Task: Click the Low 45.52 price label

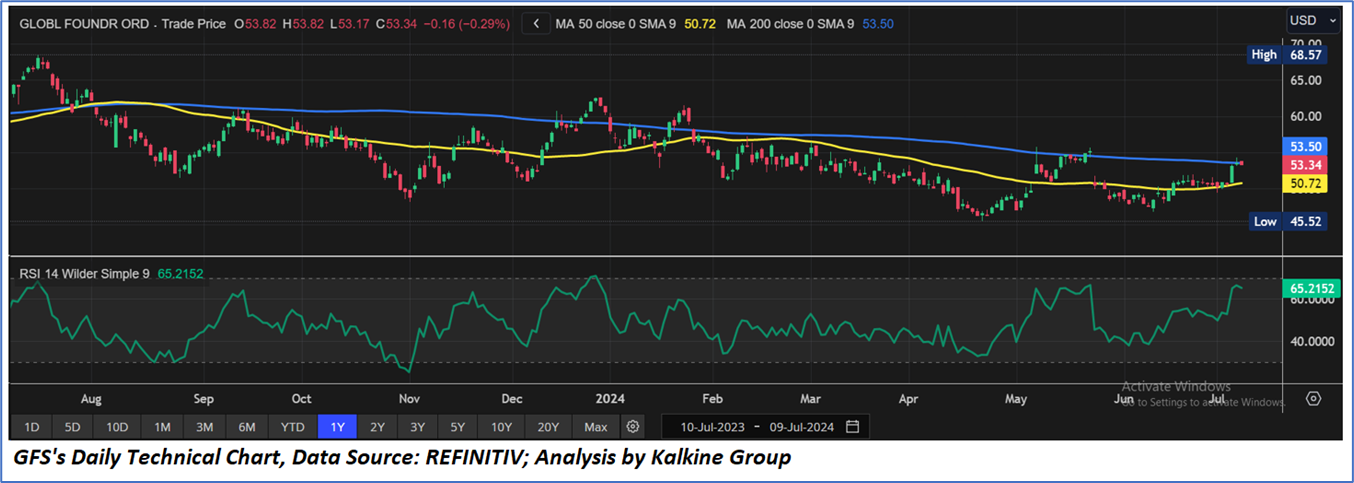Action: pyautogui.click(x=1288, y=221)
